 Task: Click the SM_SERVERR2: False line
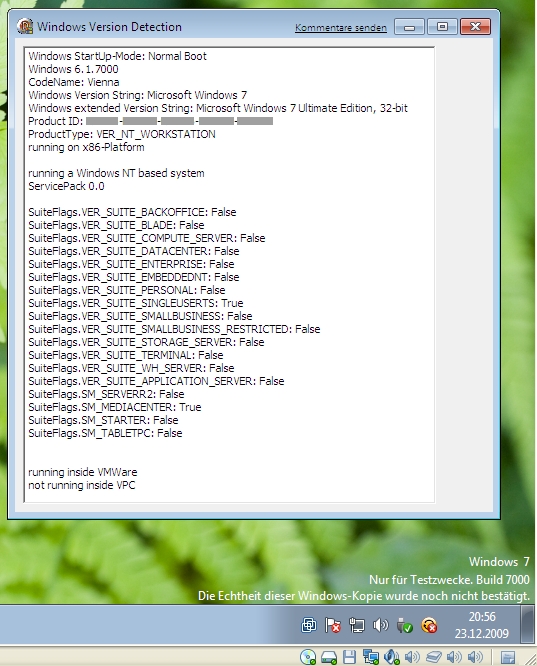(106, 394)
